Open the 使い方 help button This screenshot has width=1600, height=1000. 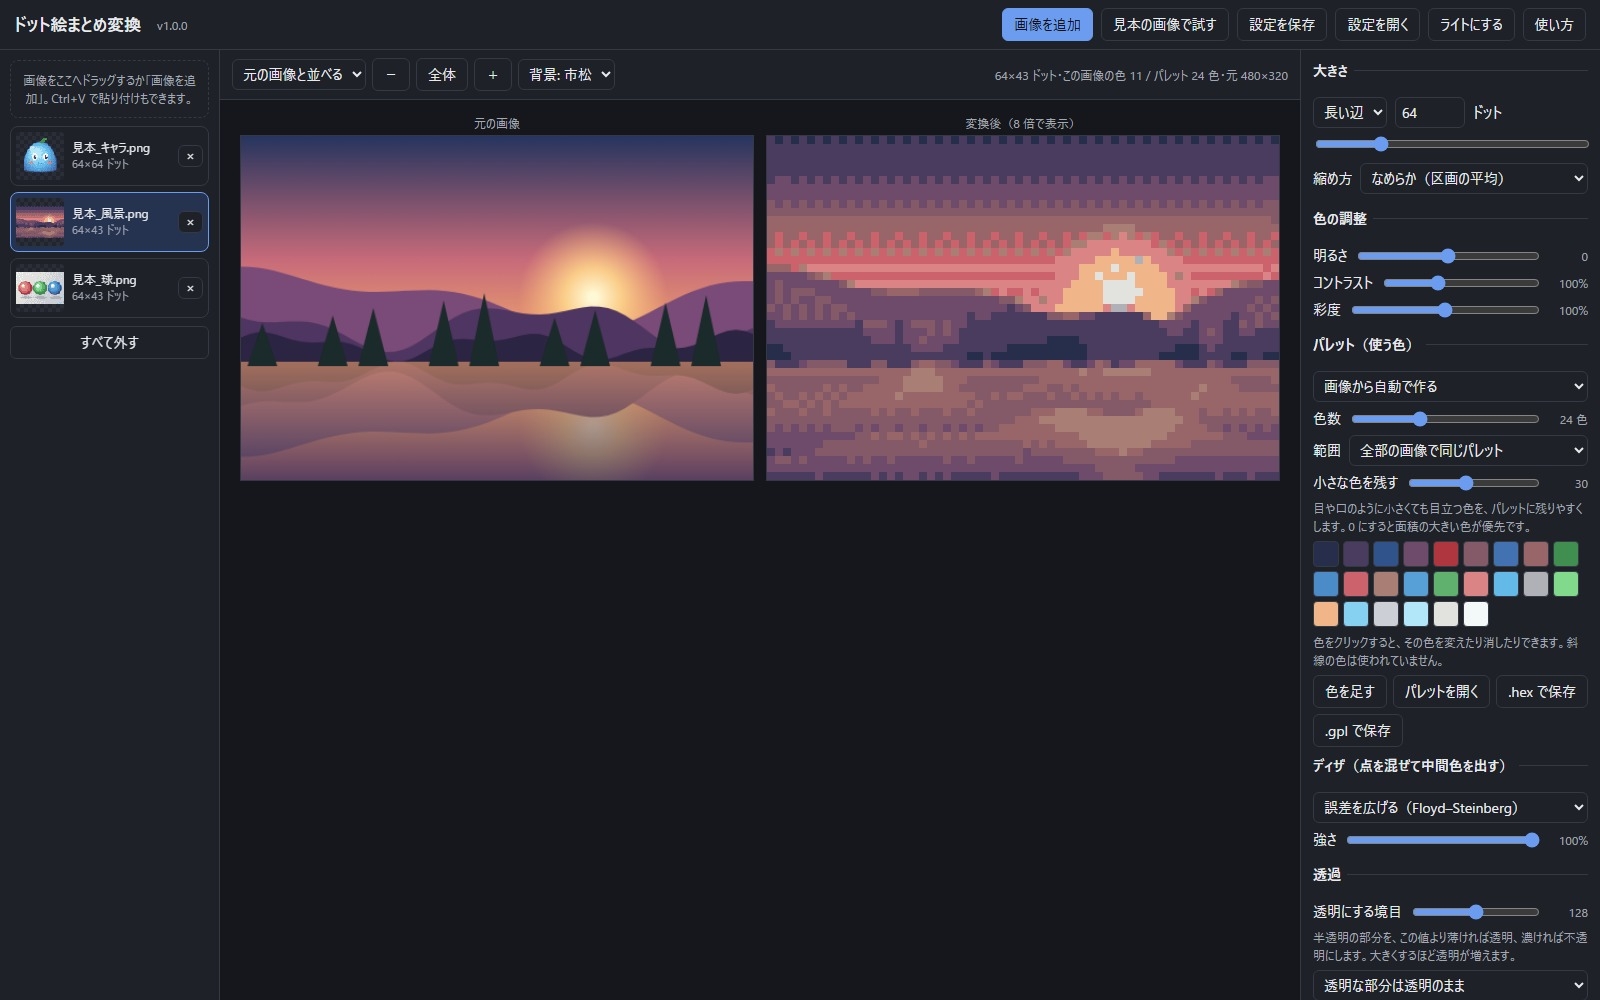click(1554, 25)
